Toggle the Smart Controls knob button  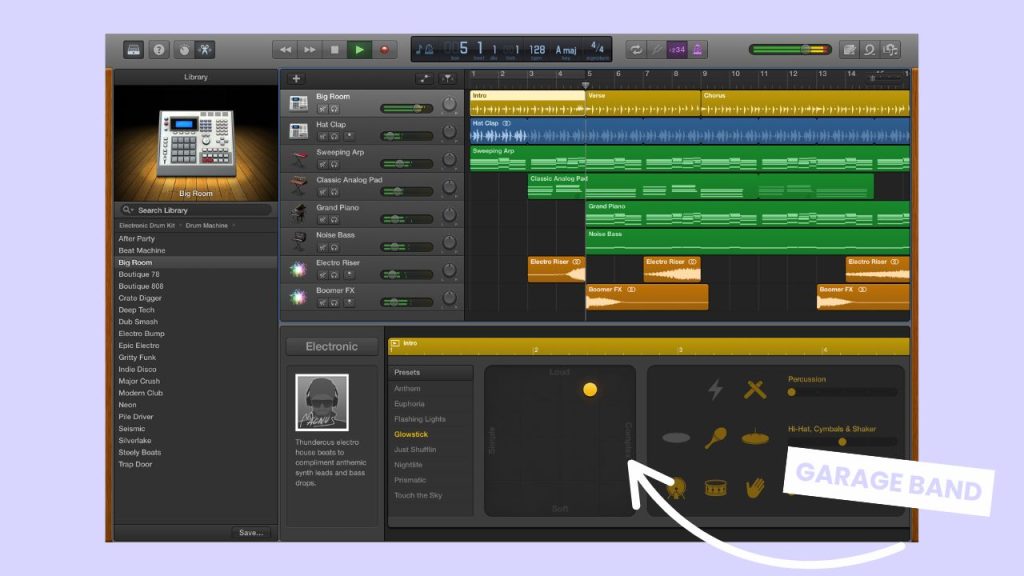[x=184, y=50]
